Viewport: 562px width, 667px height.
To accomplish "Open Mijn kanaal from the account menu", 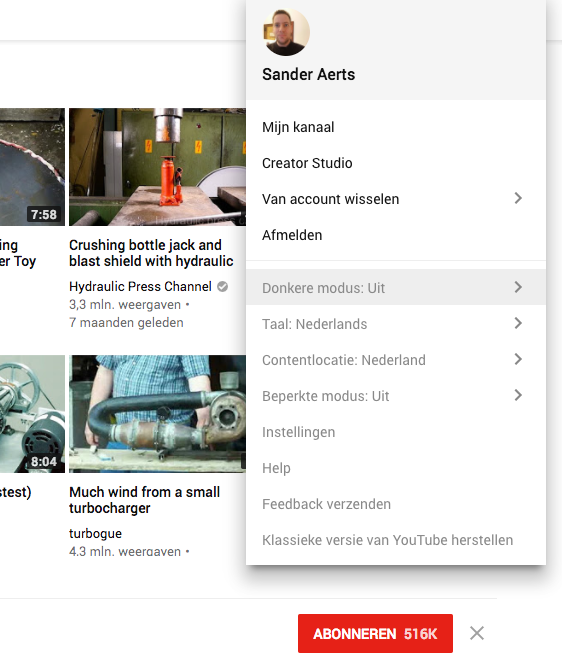I will 396,127.
